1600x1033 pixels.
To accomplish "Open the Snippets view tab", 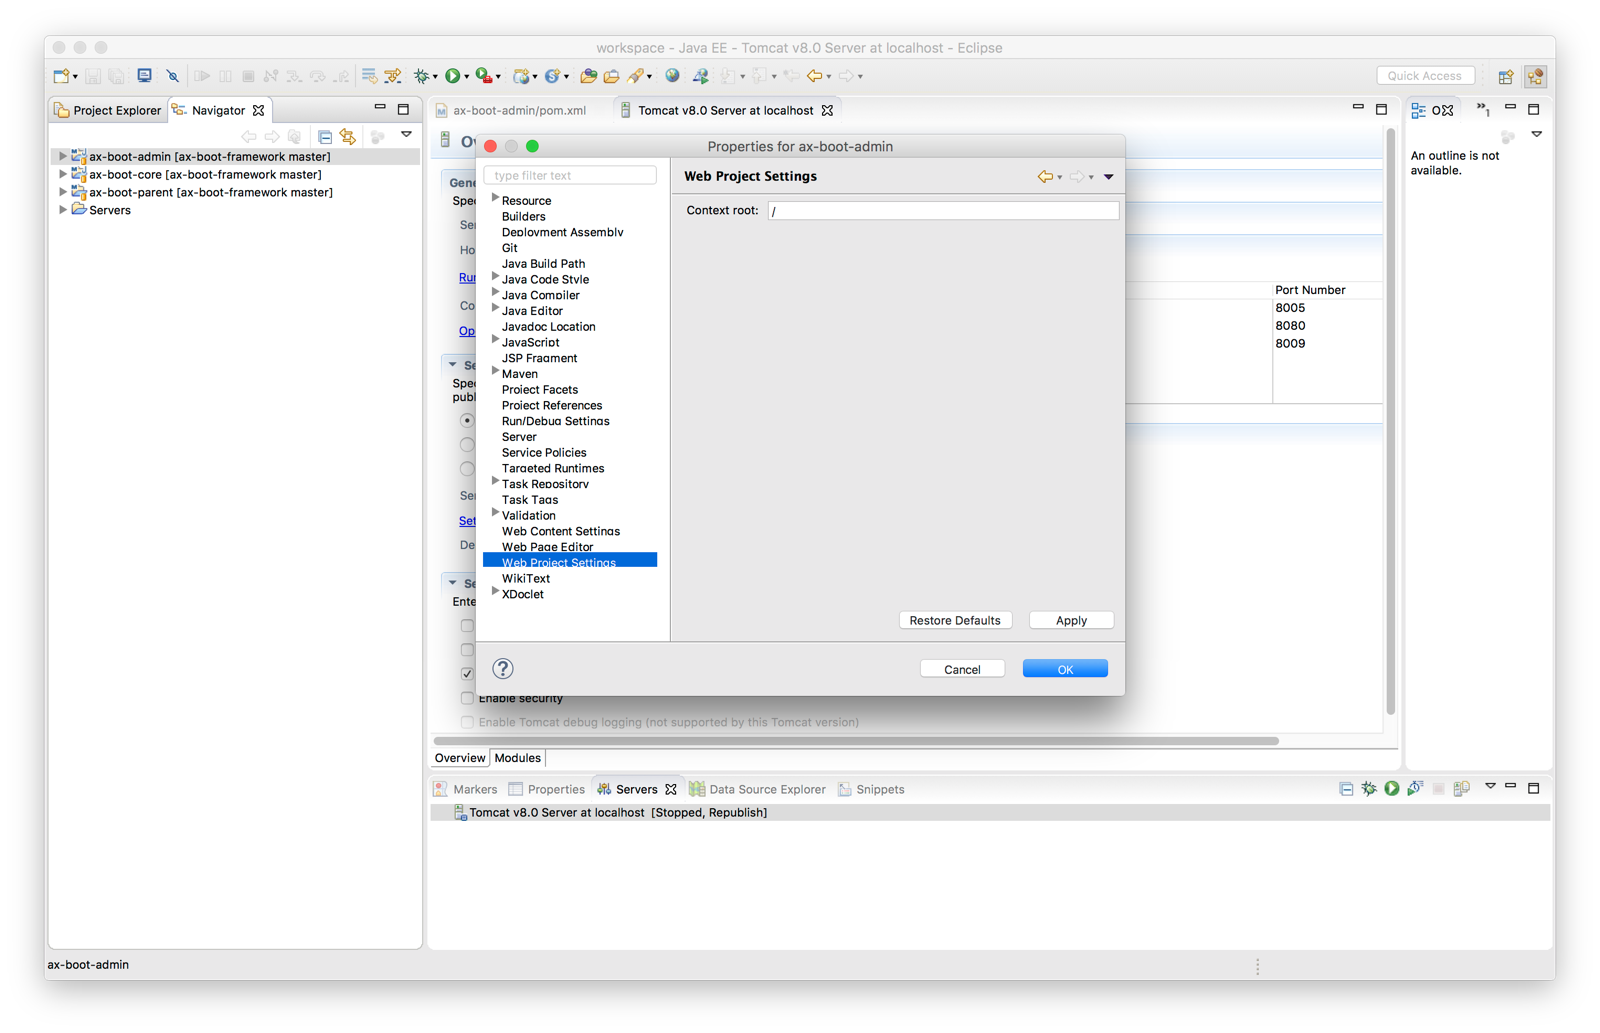I will coord(871,789).
